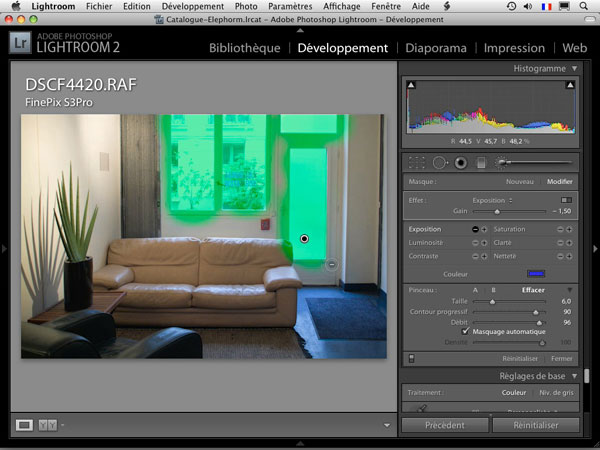
Task: Toggle effect buttons/sliders switch beside Exposition
Action: pyautogui.click(x=566, y=200)
